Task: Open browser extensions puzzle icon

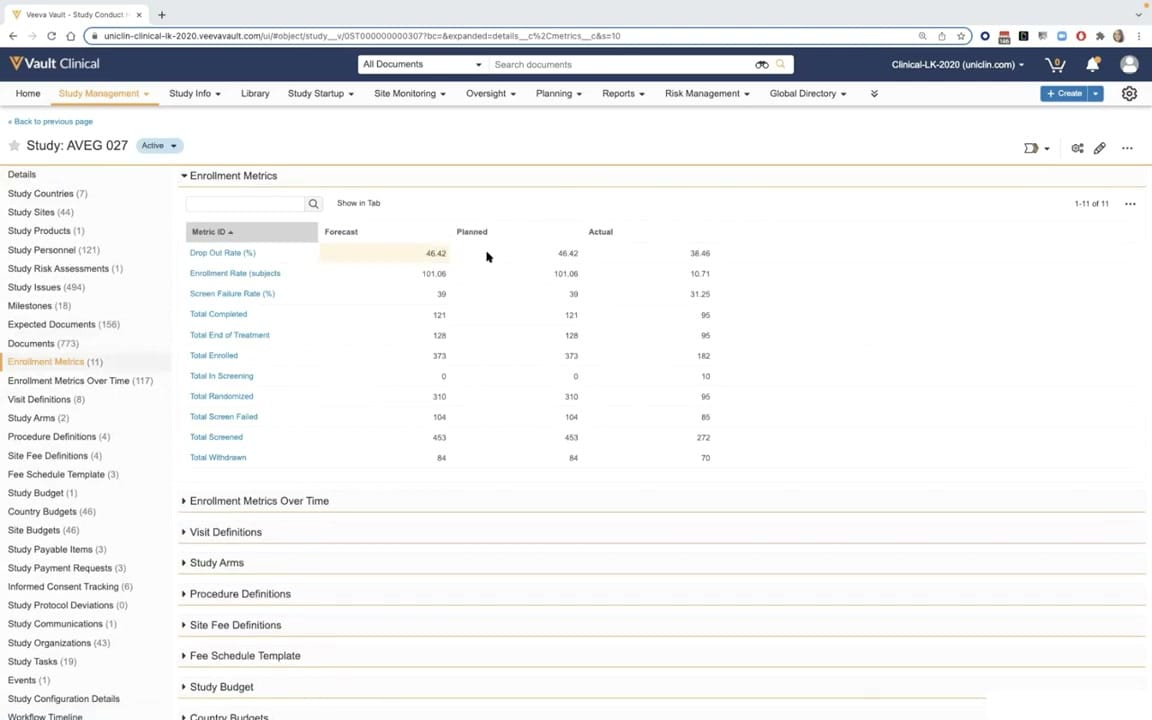Action: tap(1100, 35)
